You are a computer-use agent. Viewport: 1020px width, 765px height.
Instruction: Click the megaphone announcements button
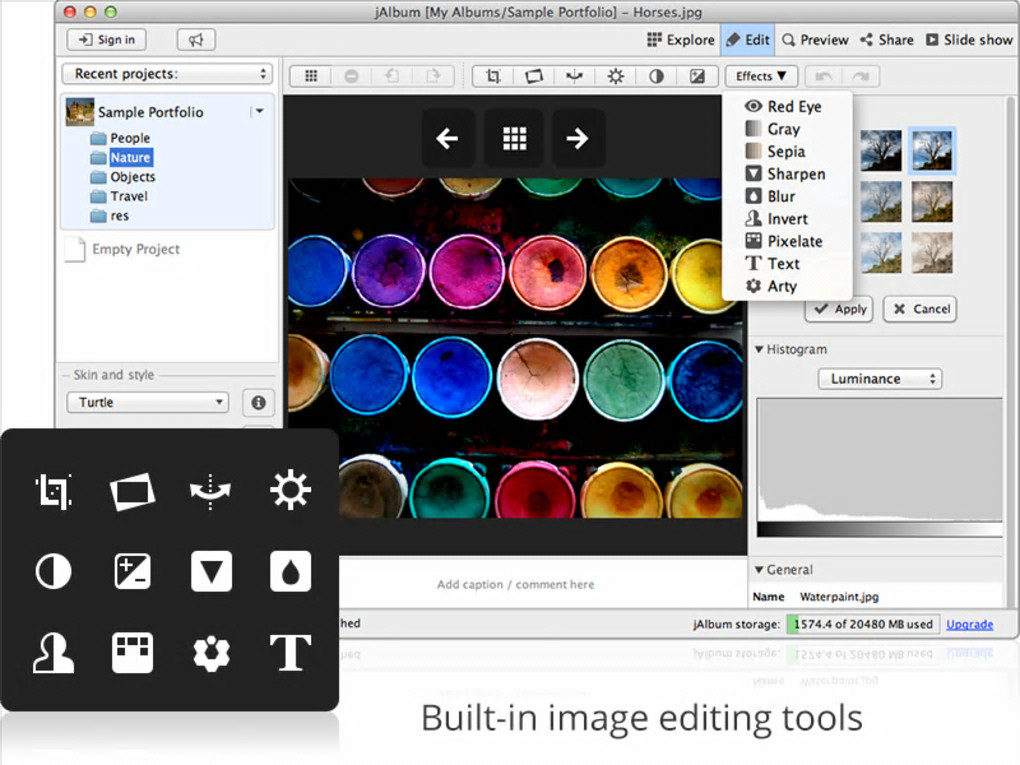click(196, 40)
